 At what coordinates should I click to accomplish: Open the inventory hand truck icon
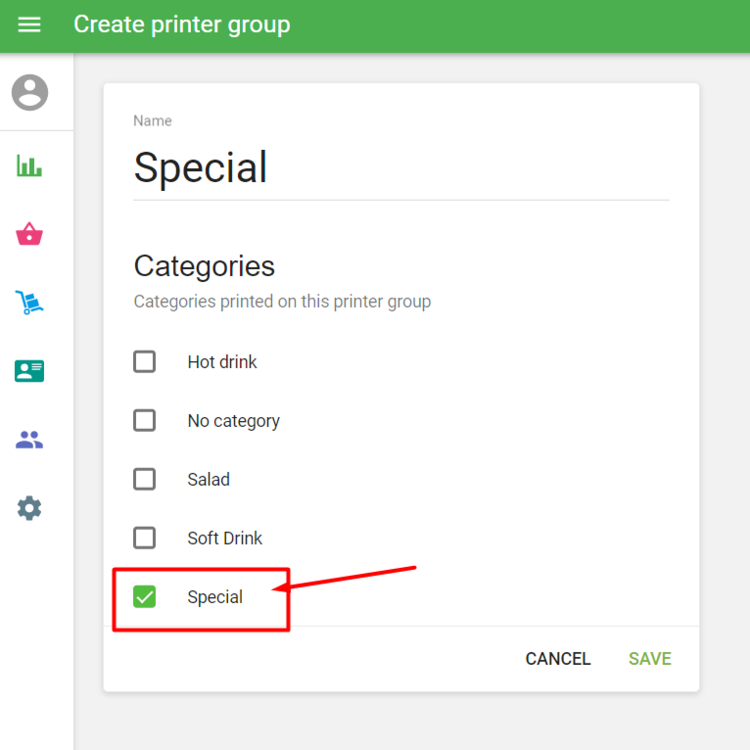[29, 303]
